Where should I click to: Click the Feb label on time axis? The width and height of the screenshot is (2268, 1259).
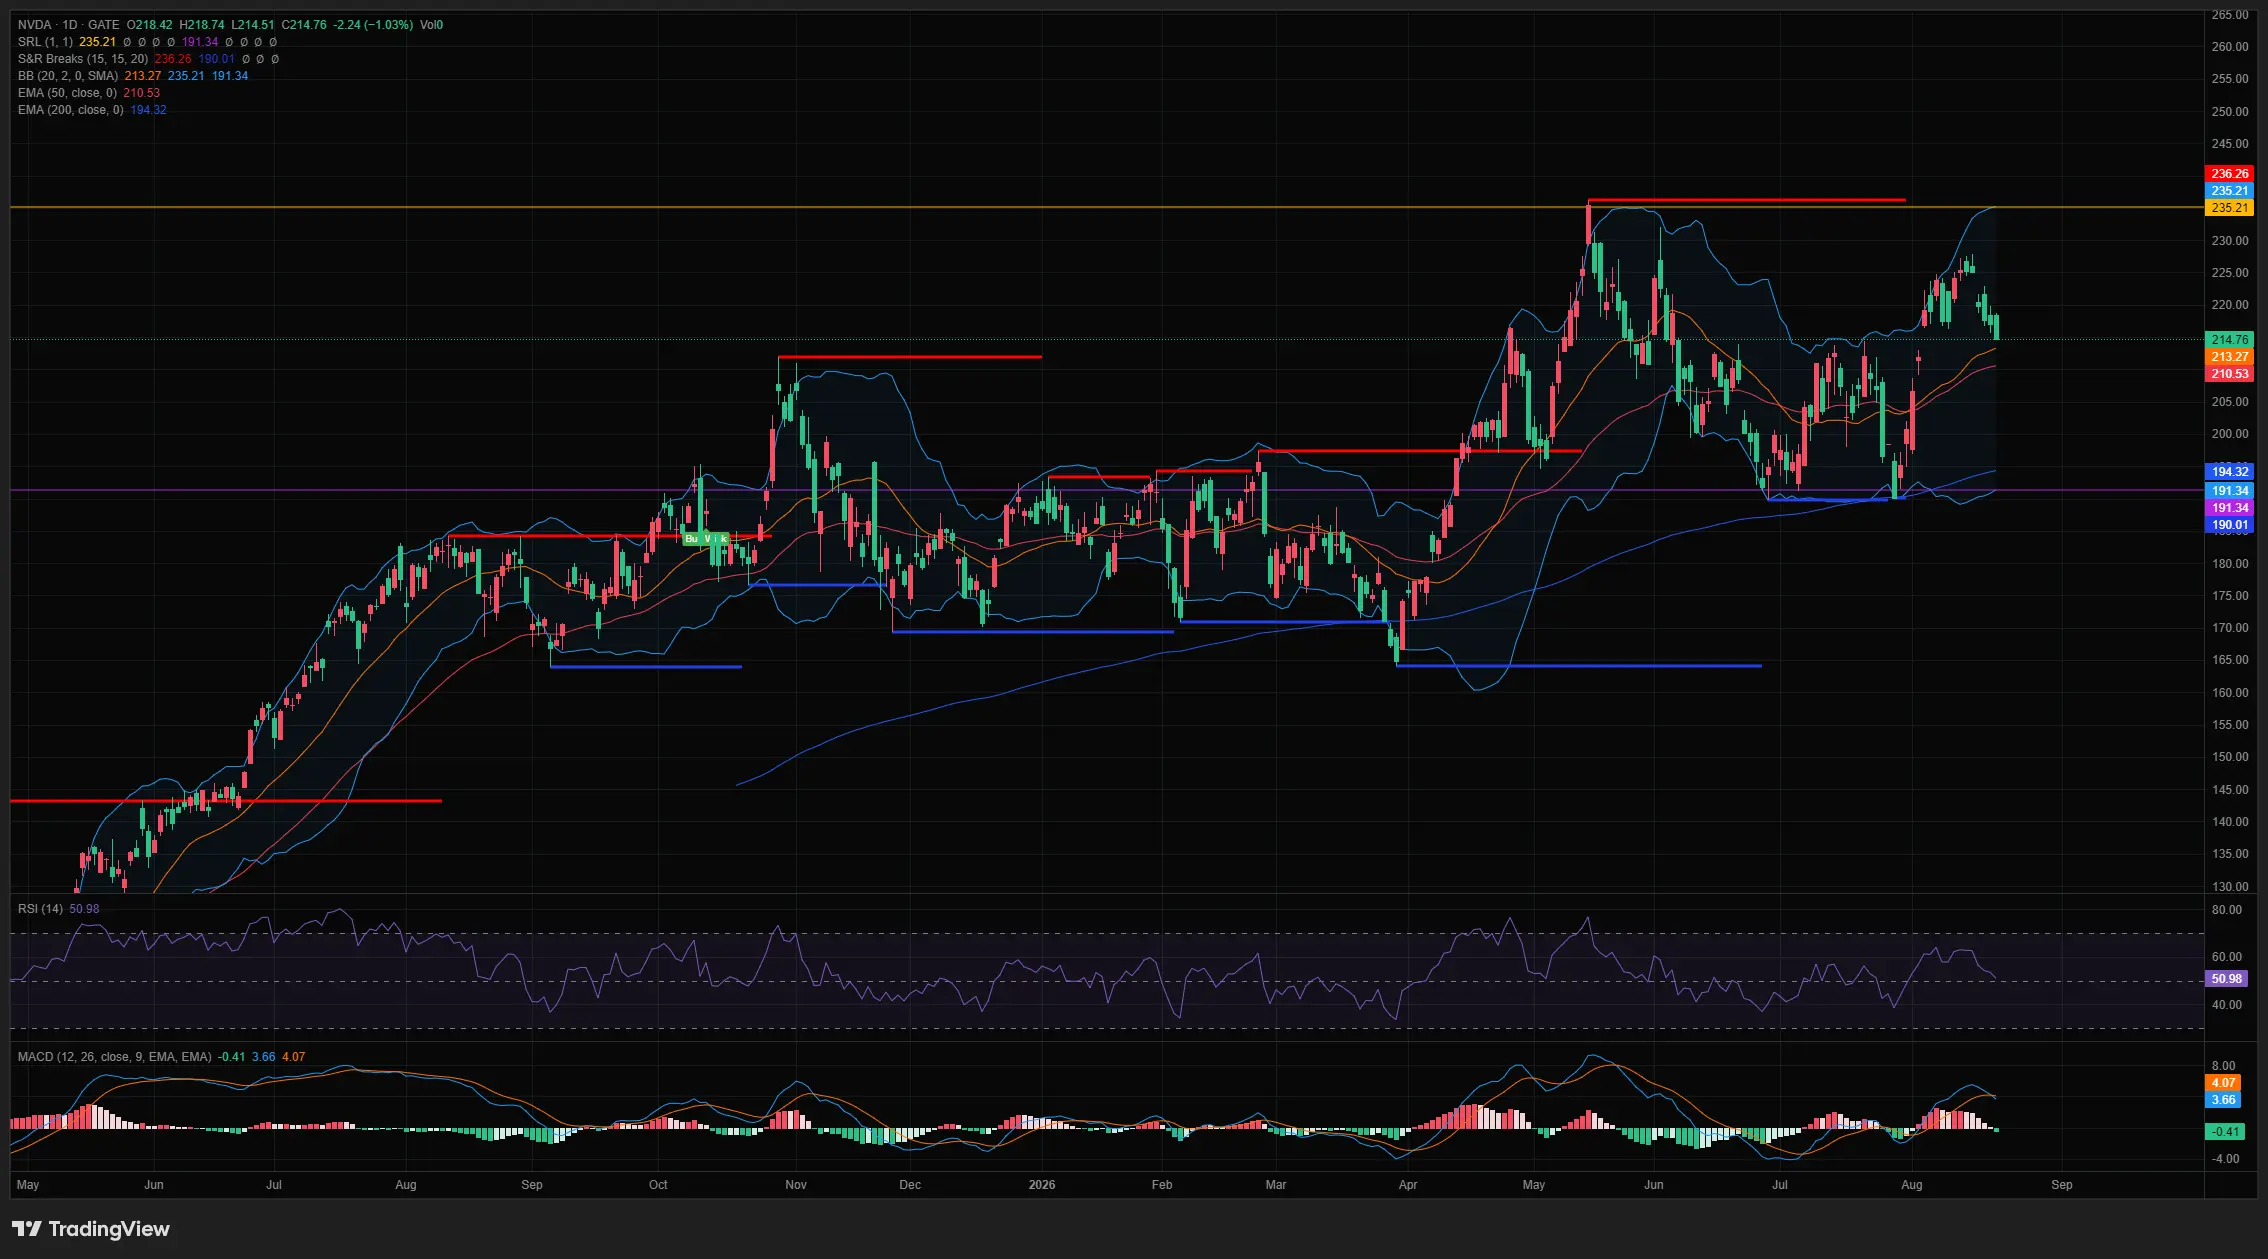[1162, 1185]
